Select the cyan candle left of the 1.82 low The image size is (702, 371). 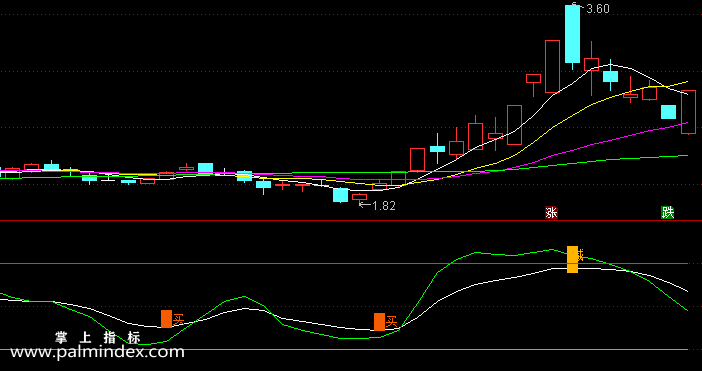(x=340, y=195)
